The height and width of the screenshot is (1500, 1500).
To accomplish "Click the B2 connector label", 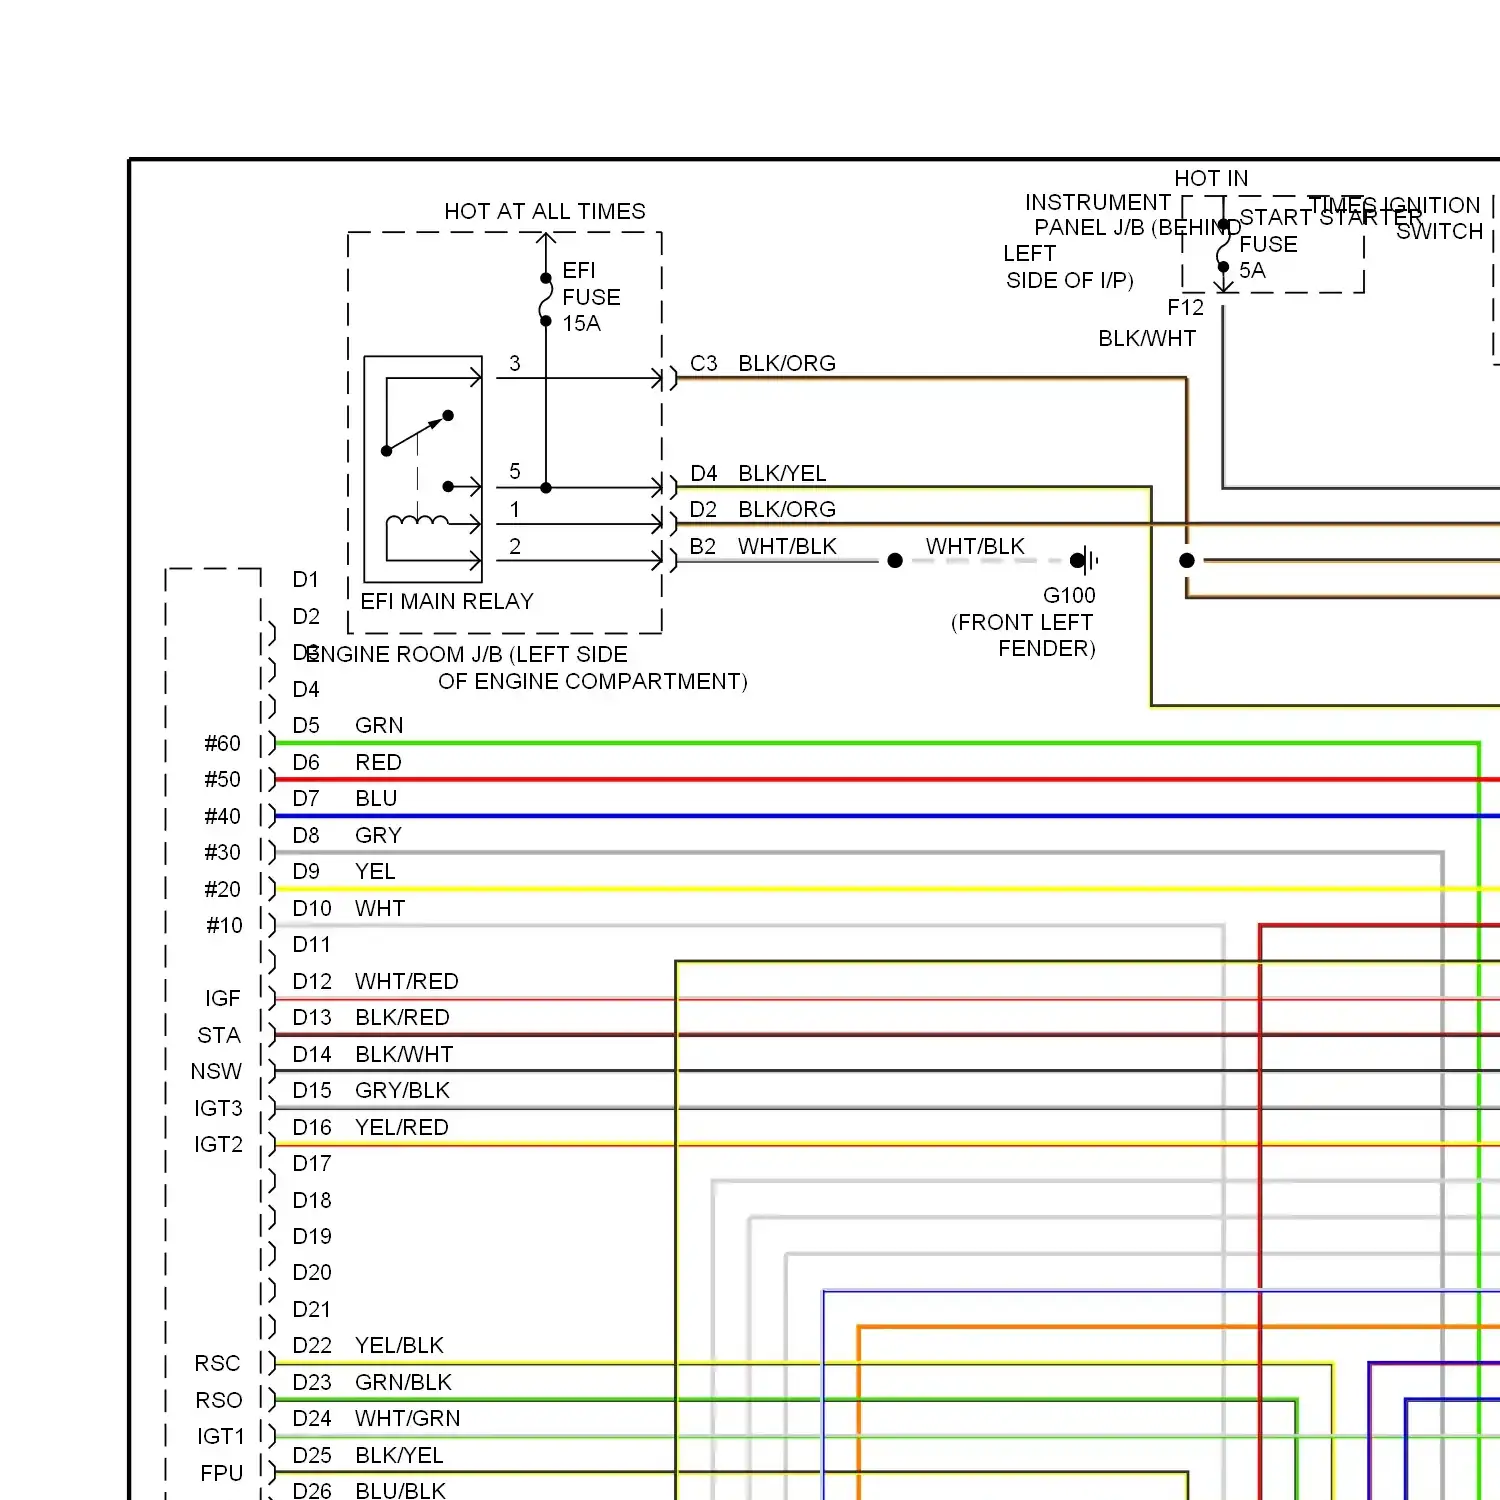I will pos(703,546).
